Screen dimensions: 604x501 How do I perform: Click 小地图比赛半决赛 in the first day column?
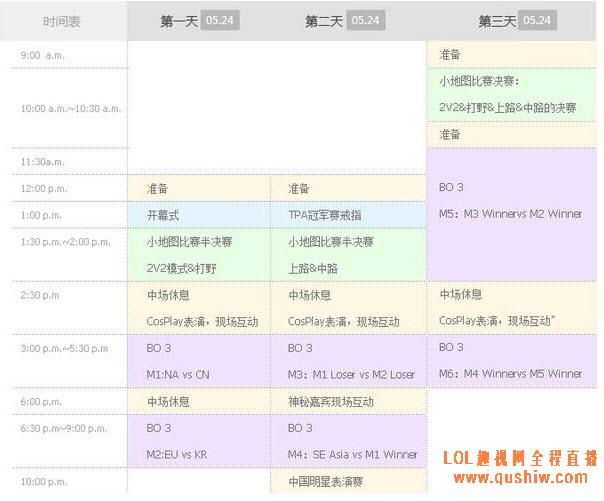coord(189,242)
